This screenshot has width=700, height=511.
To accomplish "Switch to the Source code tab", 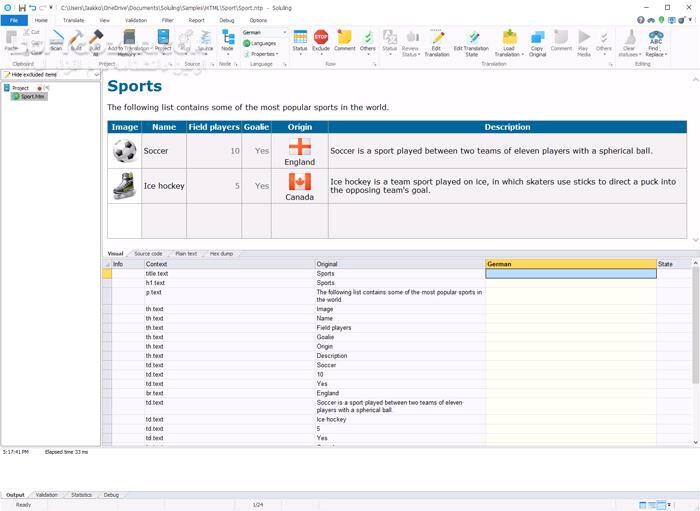I will (x=148, y=254).
